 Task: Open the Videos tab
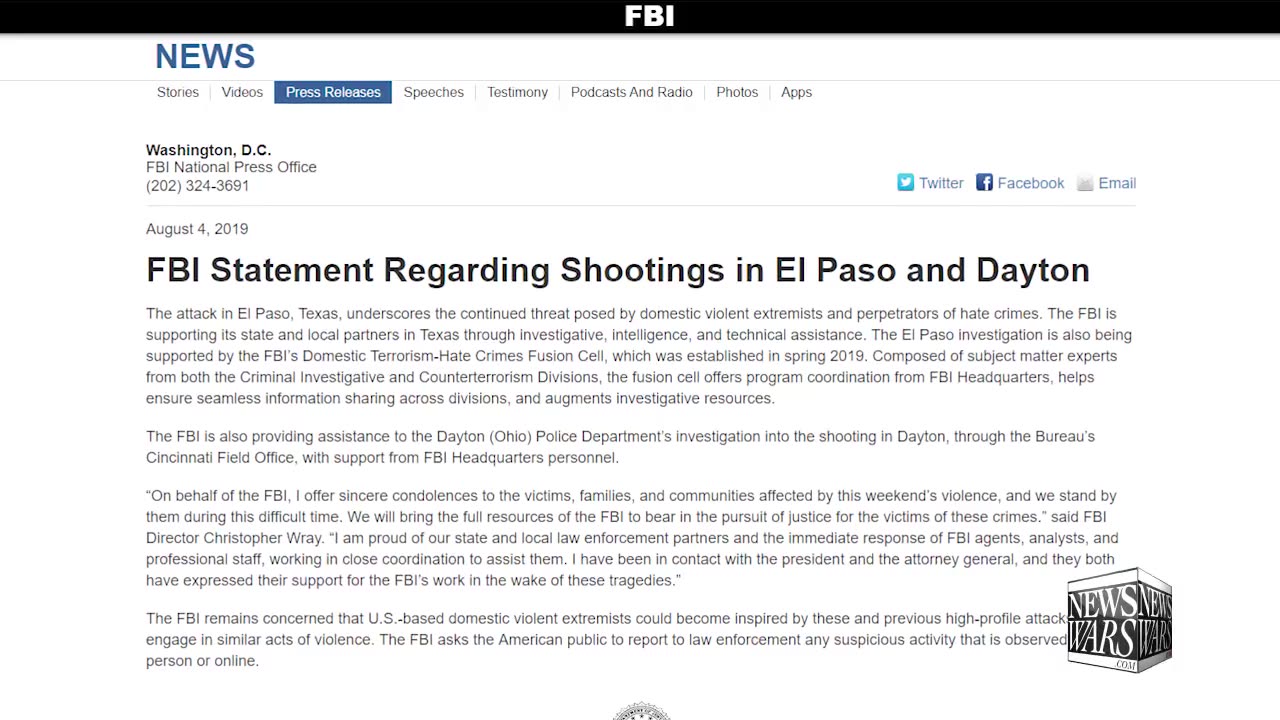pyautogui.click(x=242, y=92)
